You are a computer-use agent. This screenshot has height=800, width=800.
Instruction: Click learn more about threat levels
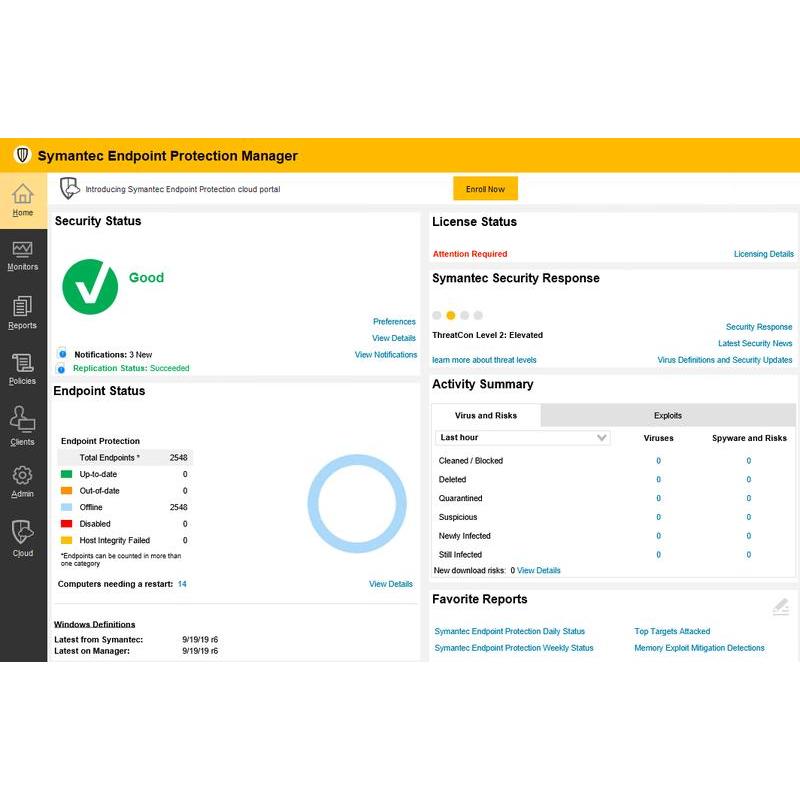click(x=484, y=360)
